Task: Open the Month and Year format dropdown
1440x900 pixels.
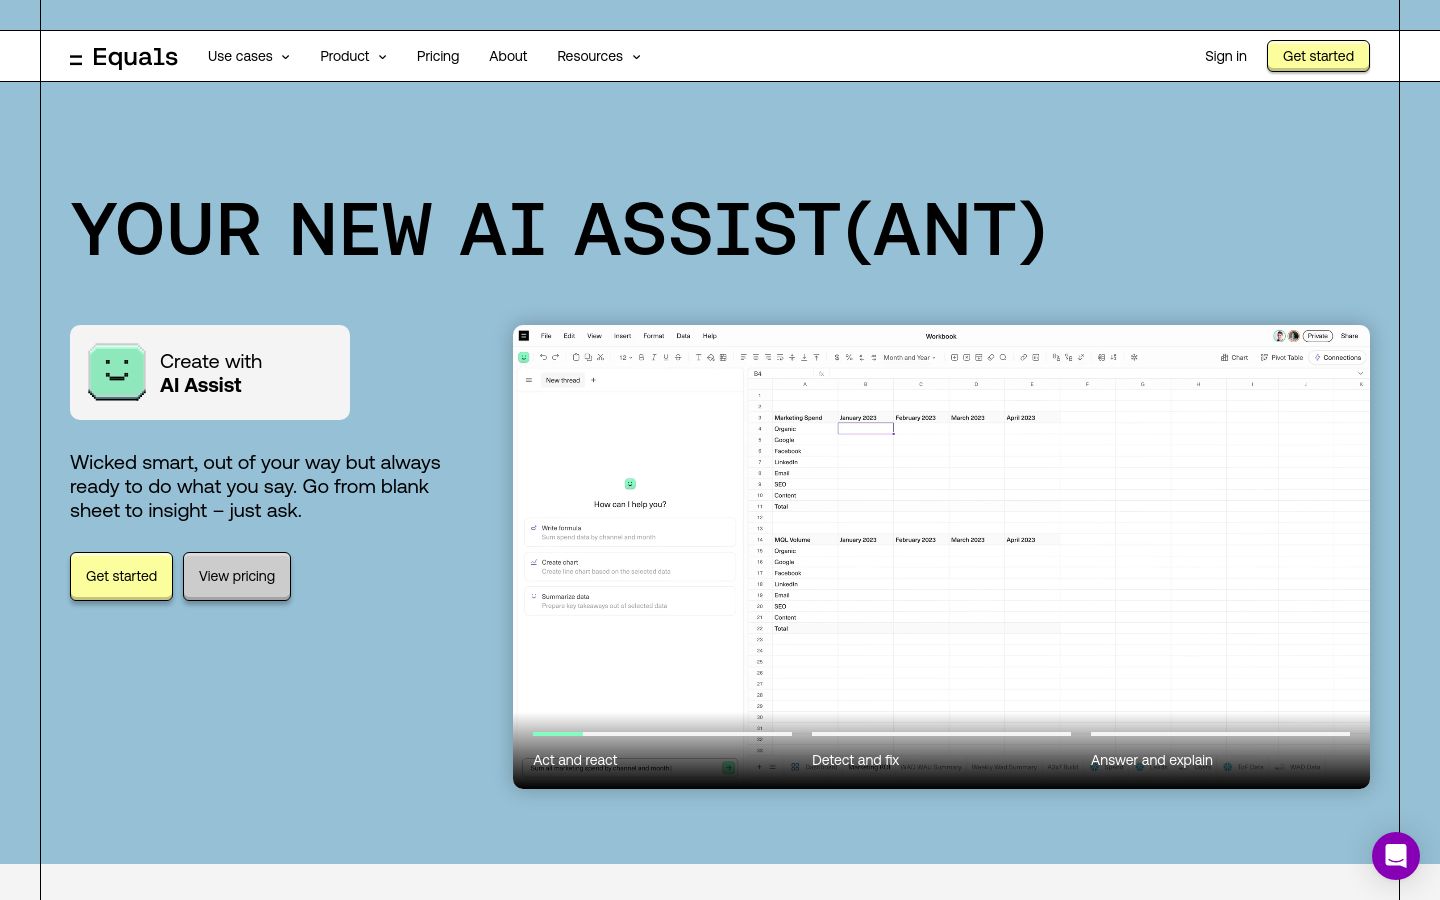Action: point(909,357)
